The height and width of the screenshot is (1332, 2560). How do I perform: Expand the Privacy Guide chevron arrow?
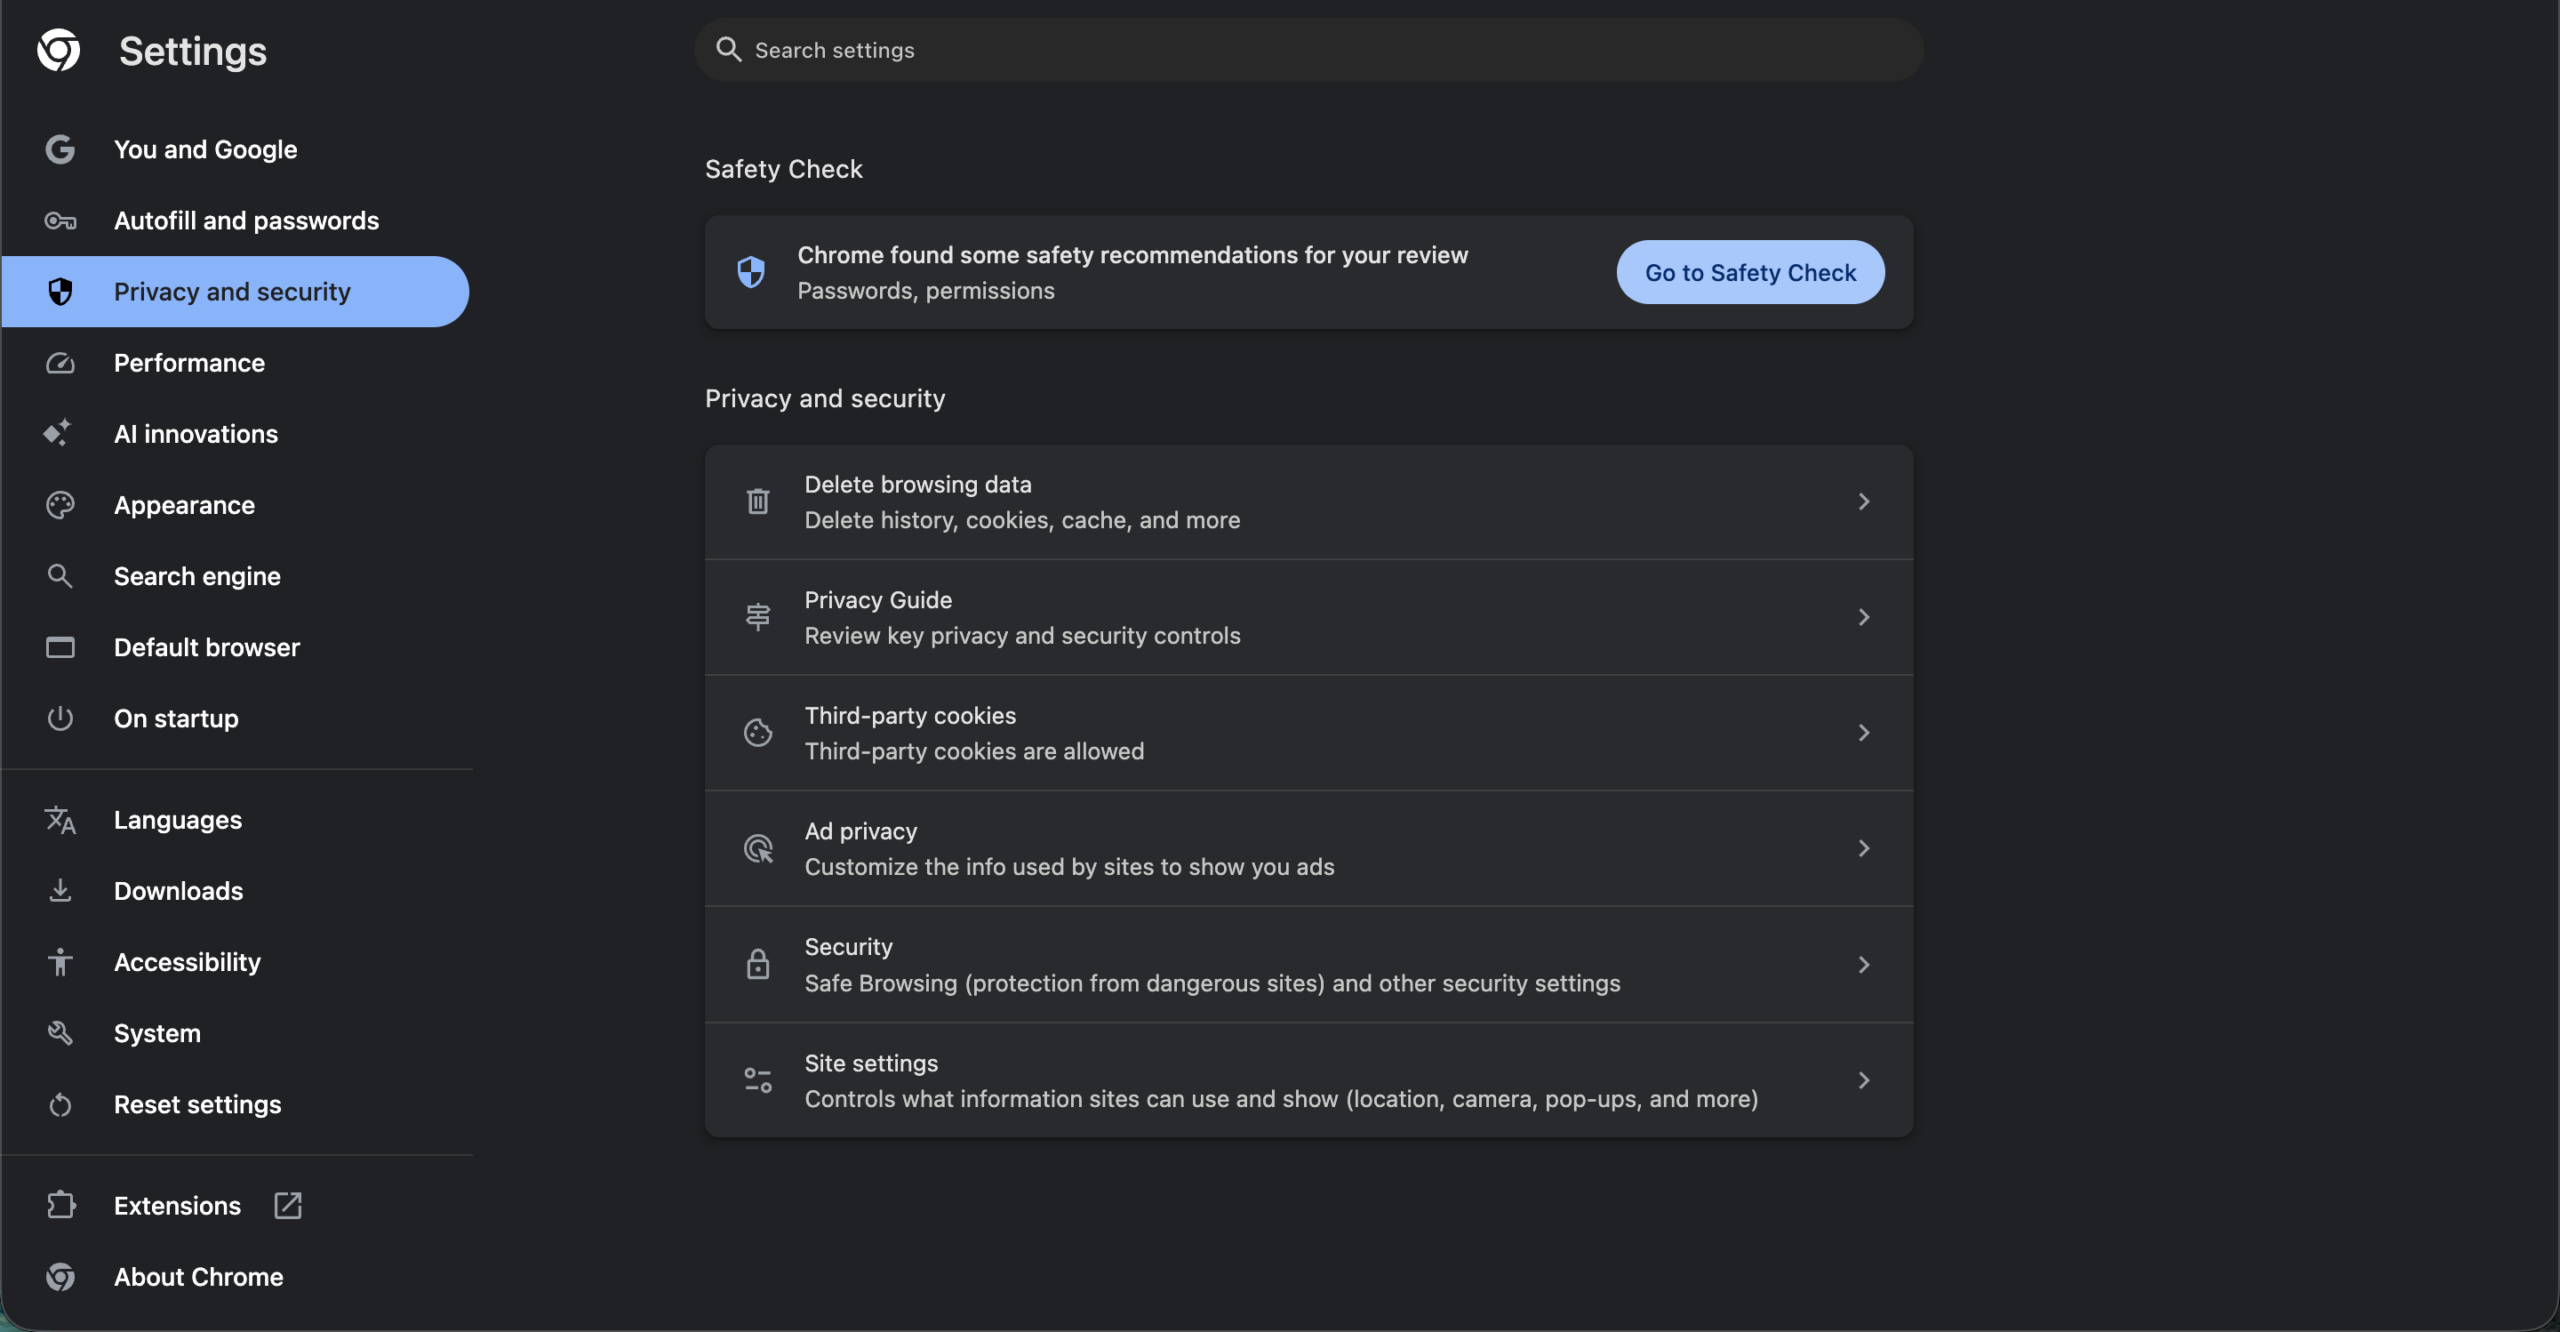[x=1863, y=617]
